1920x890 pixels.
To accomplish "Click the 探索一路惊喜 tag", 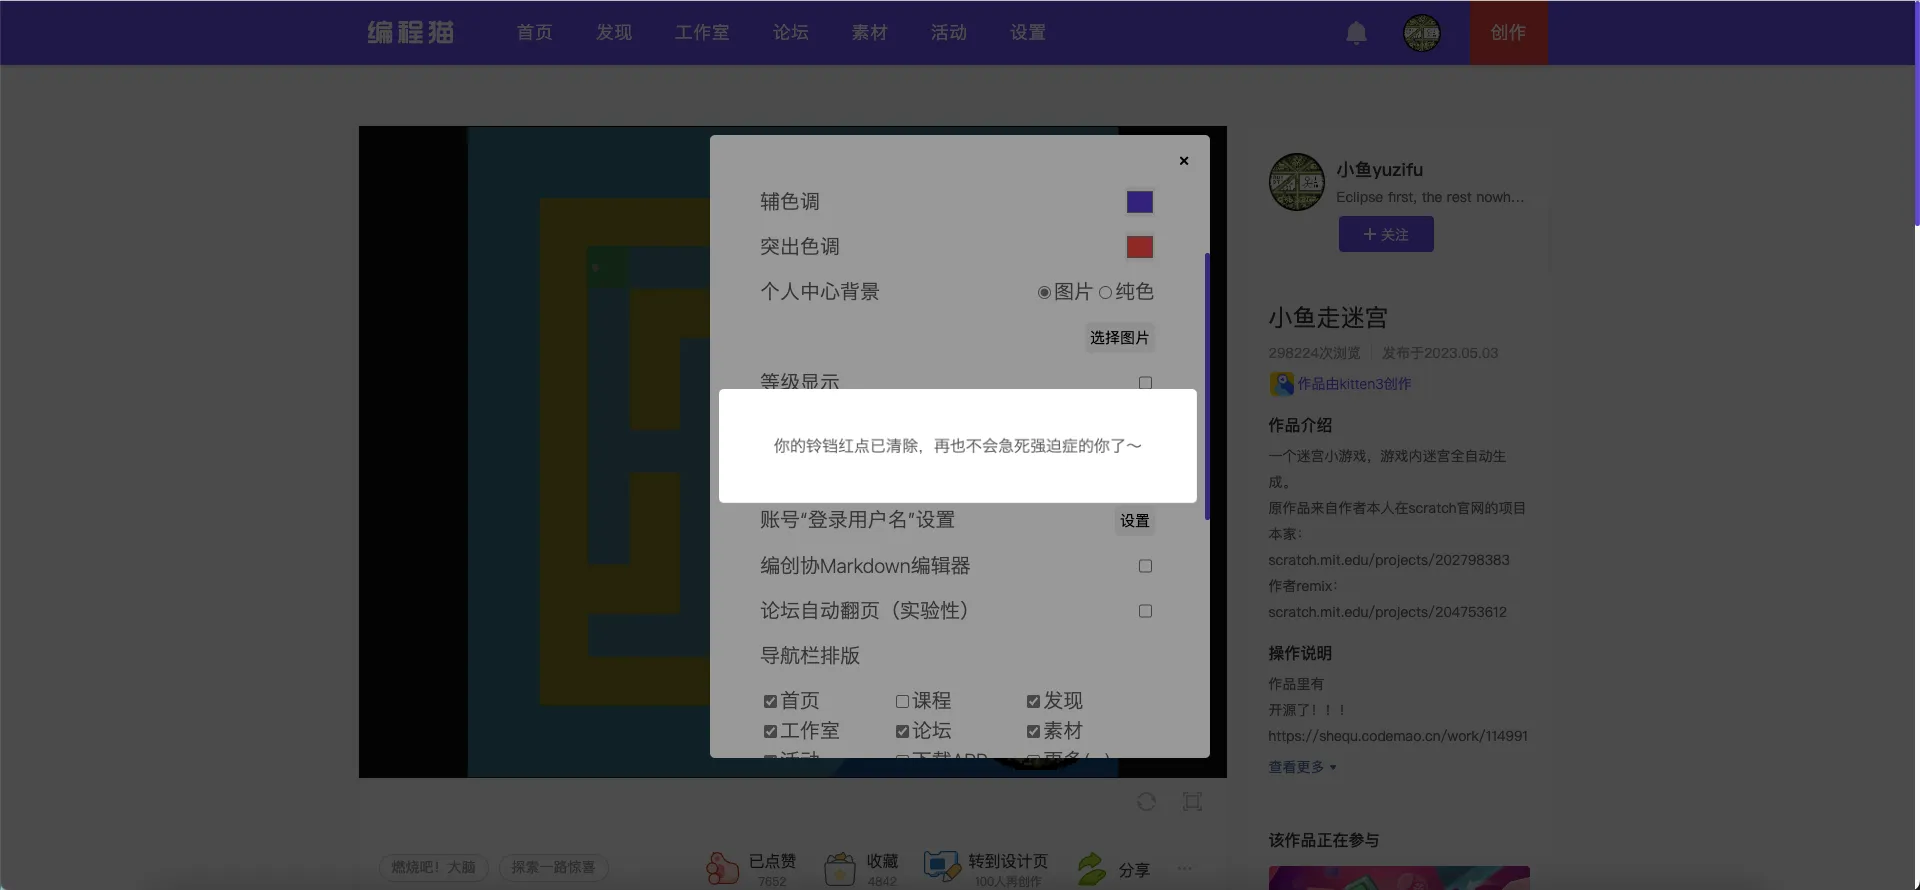I will click(553, 867).
